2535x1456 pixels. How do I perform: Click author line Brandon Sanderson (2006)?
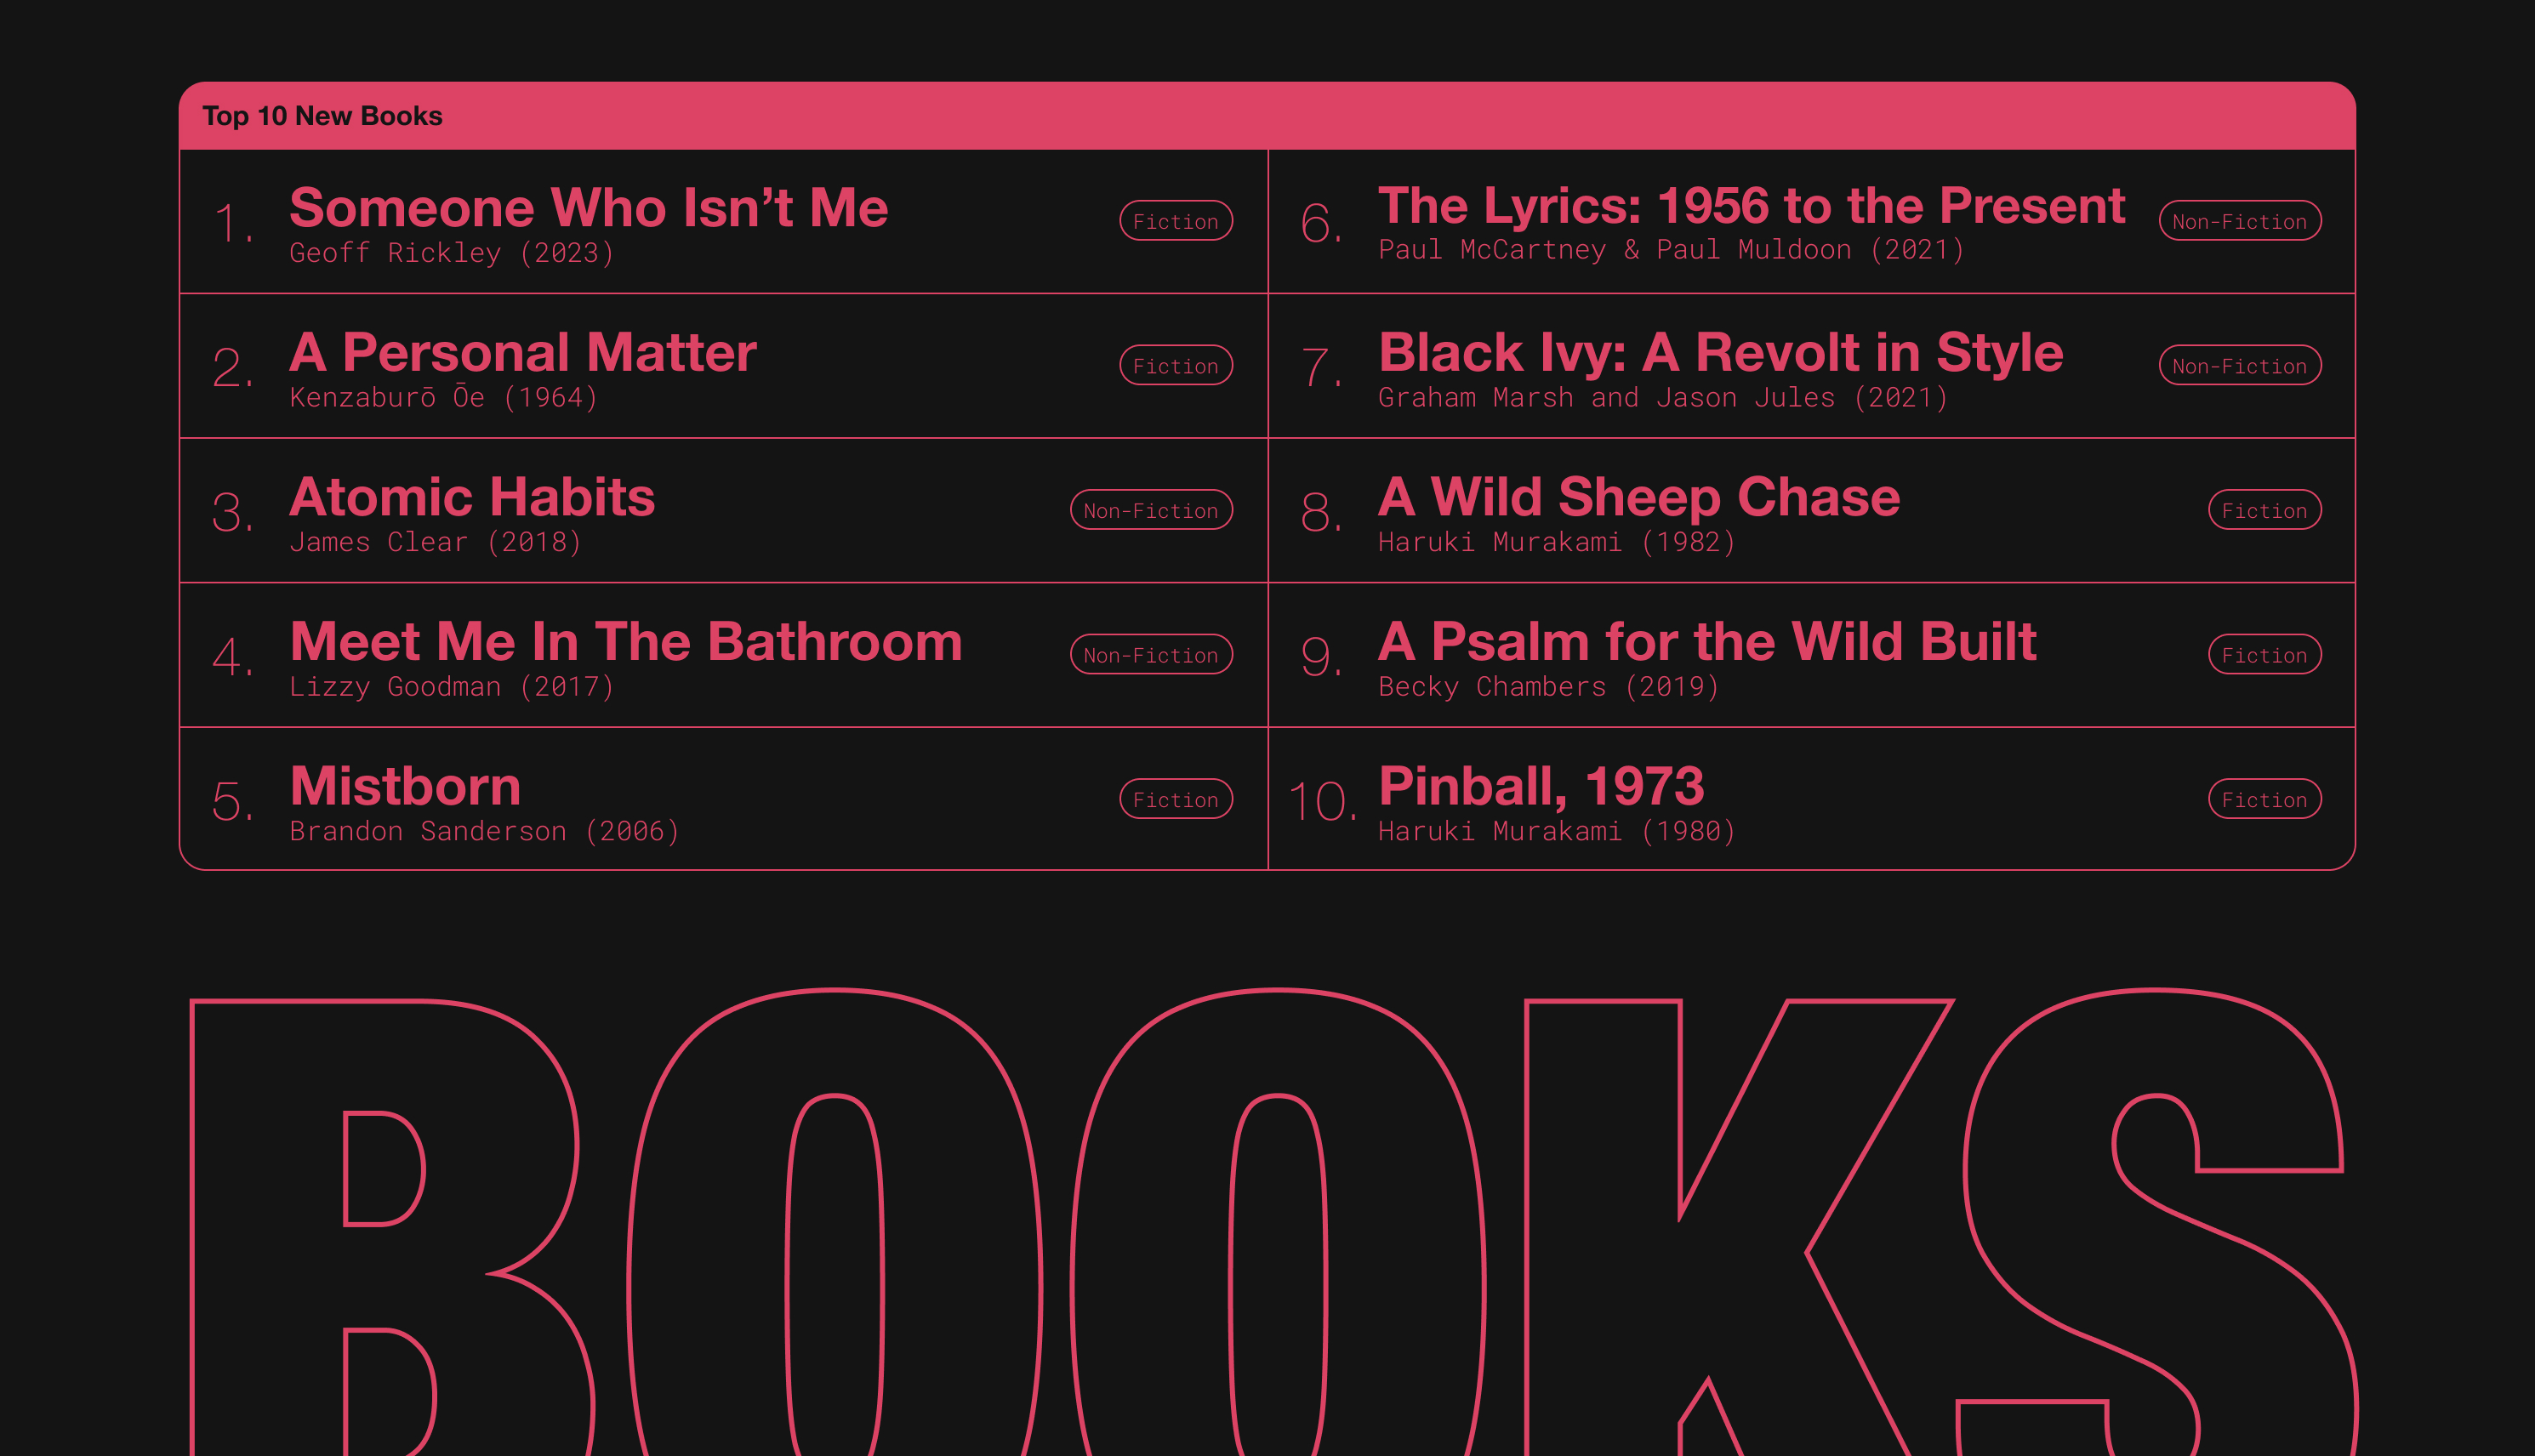click(x=484, y=831)
